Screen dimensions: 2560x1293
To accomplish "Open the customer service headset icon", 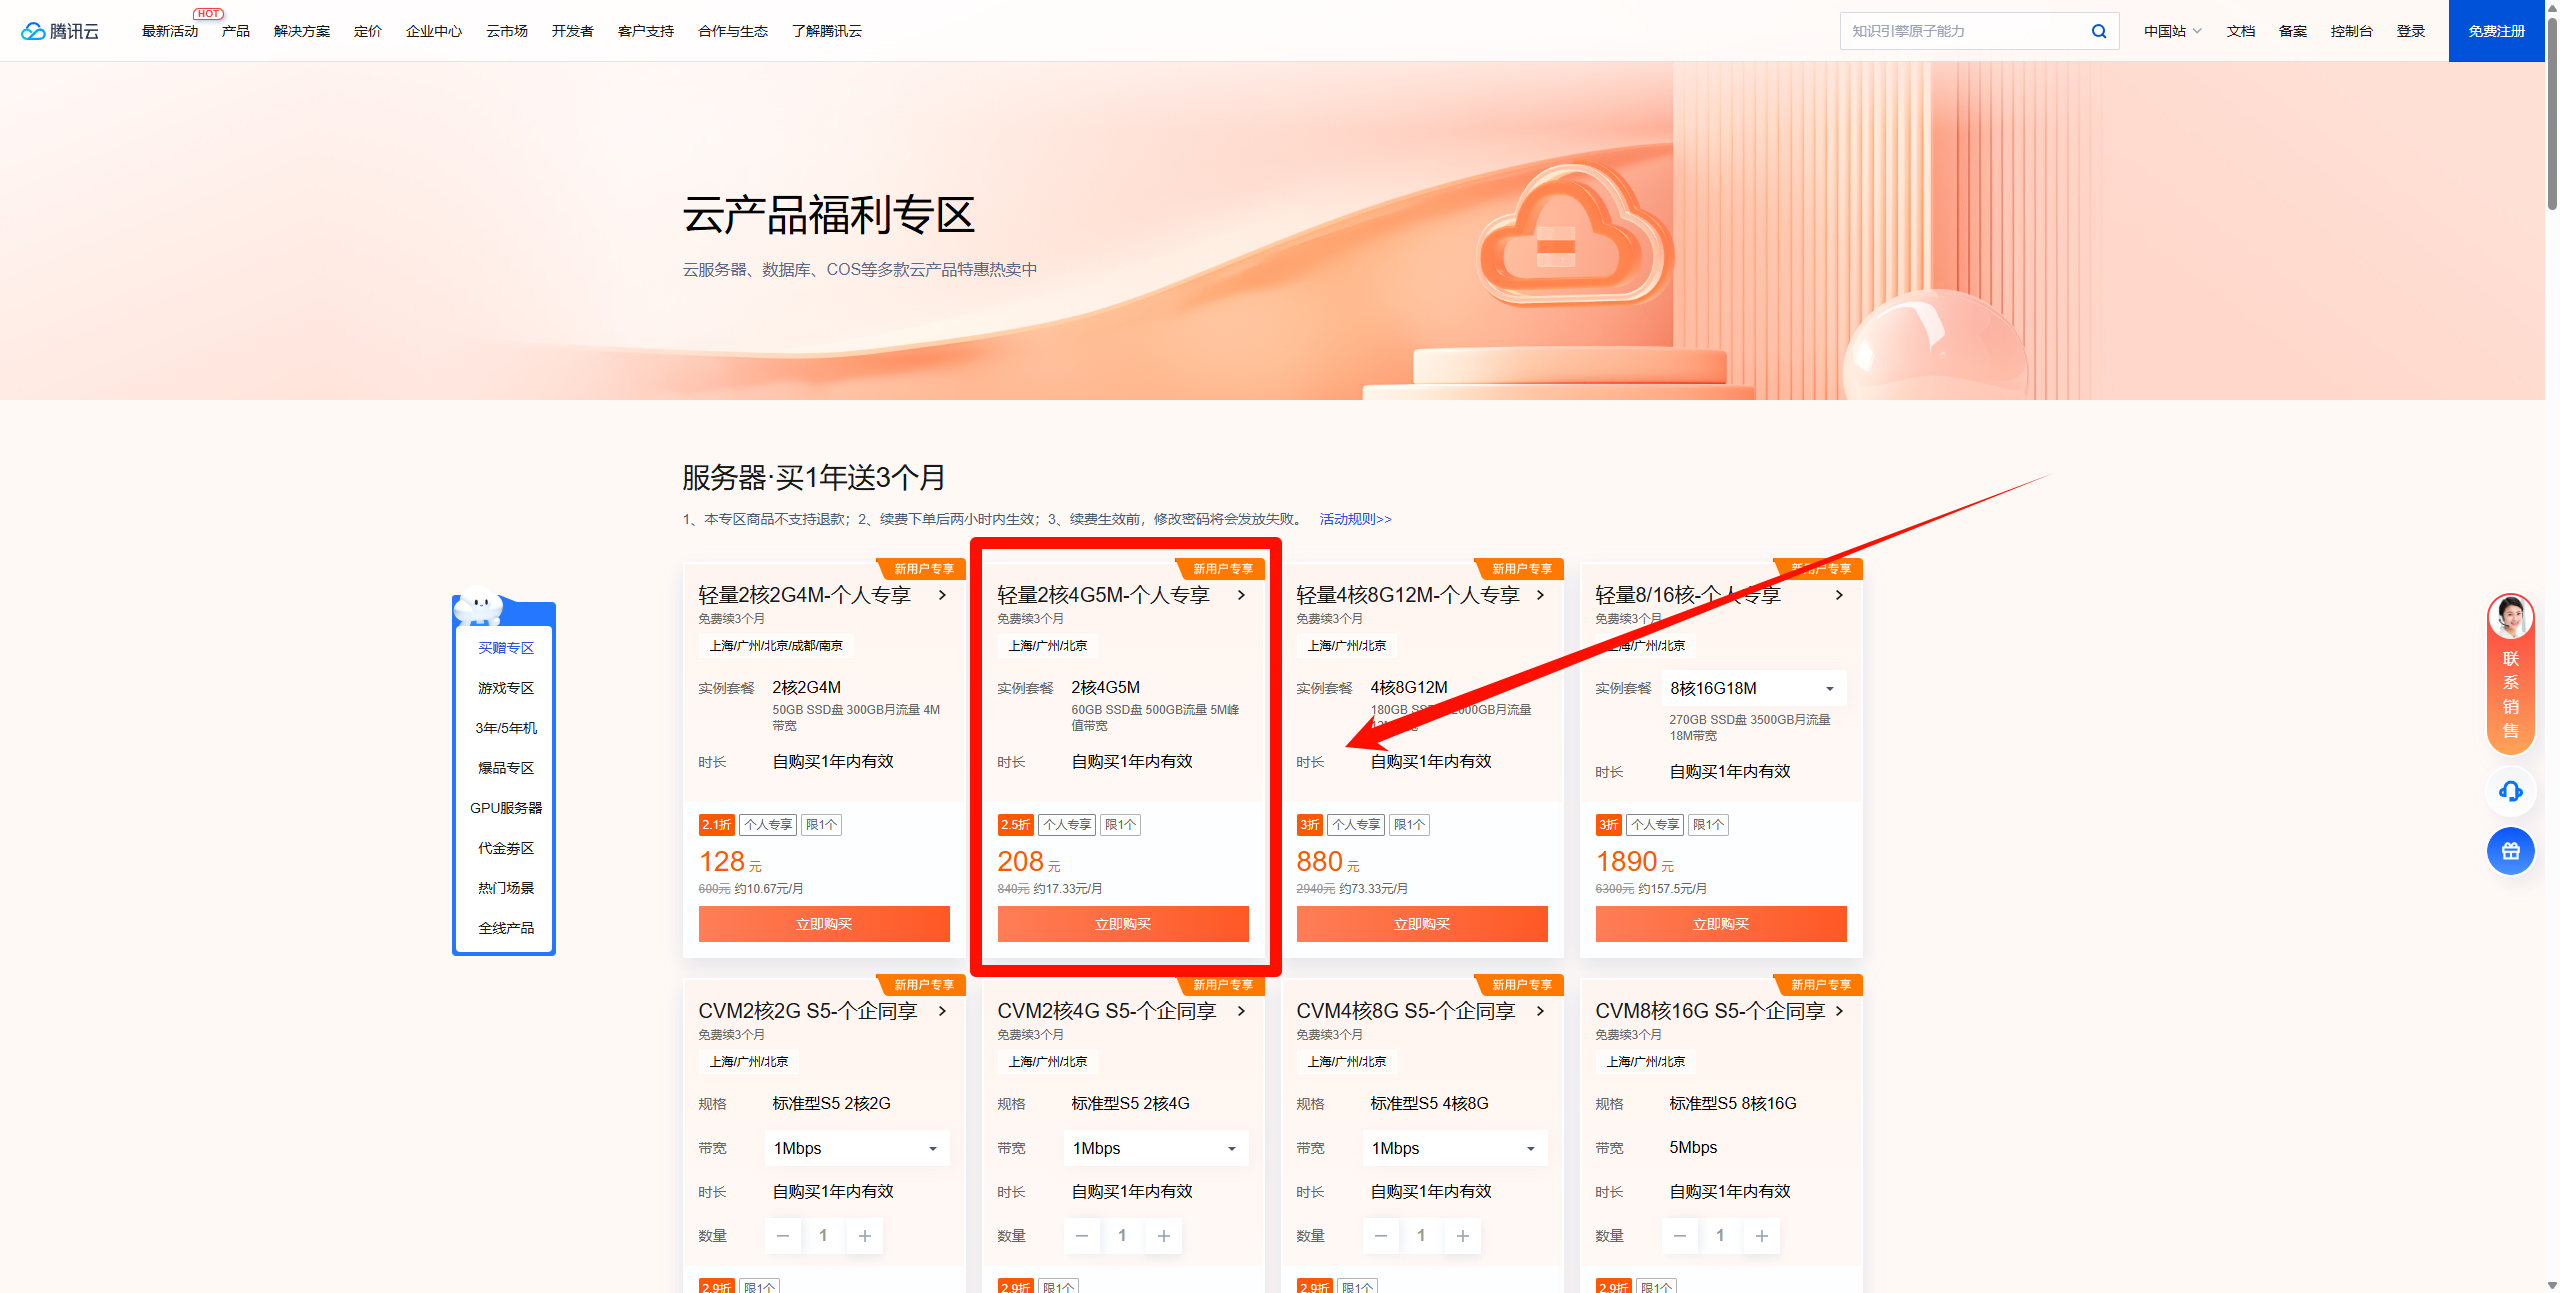I will click(x=2511, y=791).
